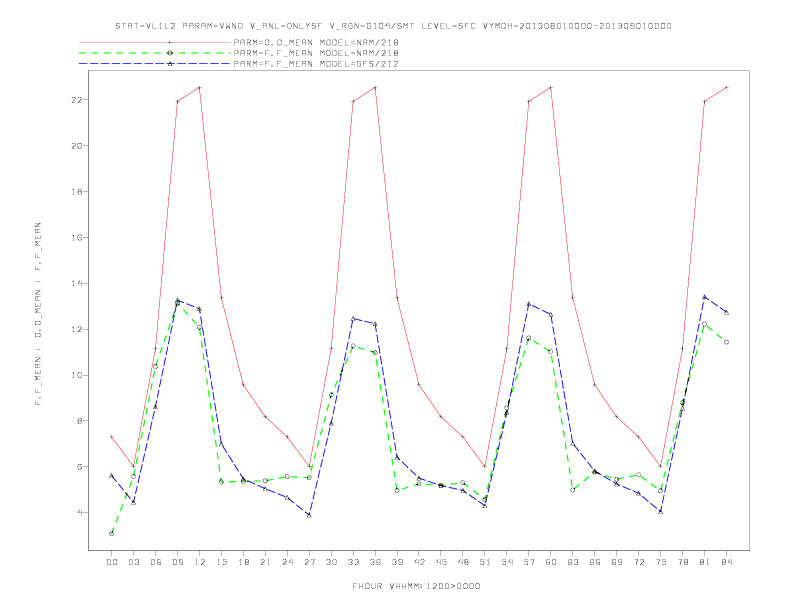Click x-axis forecast hour label 30
The height and width of the screenshot is (612, 792).
(331, 562)
